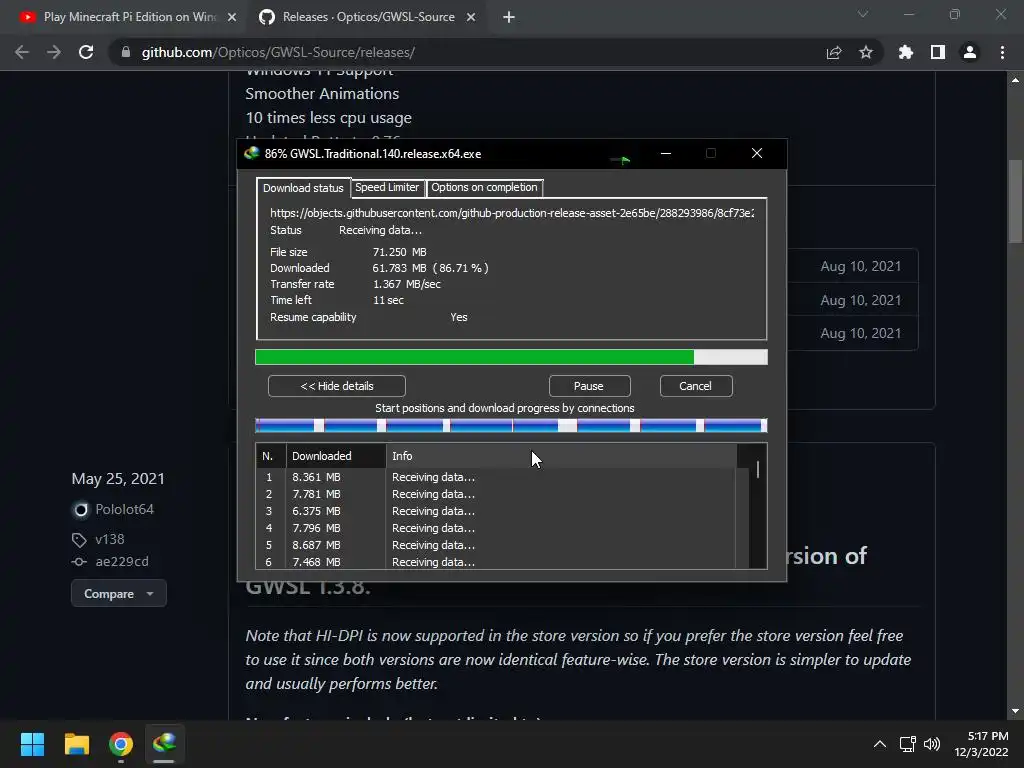Click the green download progress bar

click(511, 357)
